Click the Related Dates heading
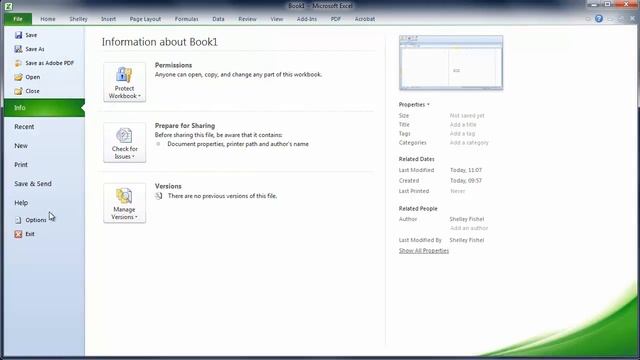The height and width of the screenshot is (360, 640). pos(416,159)
